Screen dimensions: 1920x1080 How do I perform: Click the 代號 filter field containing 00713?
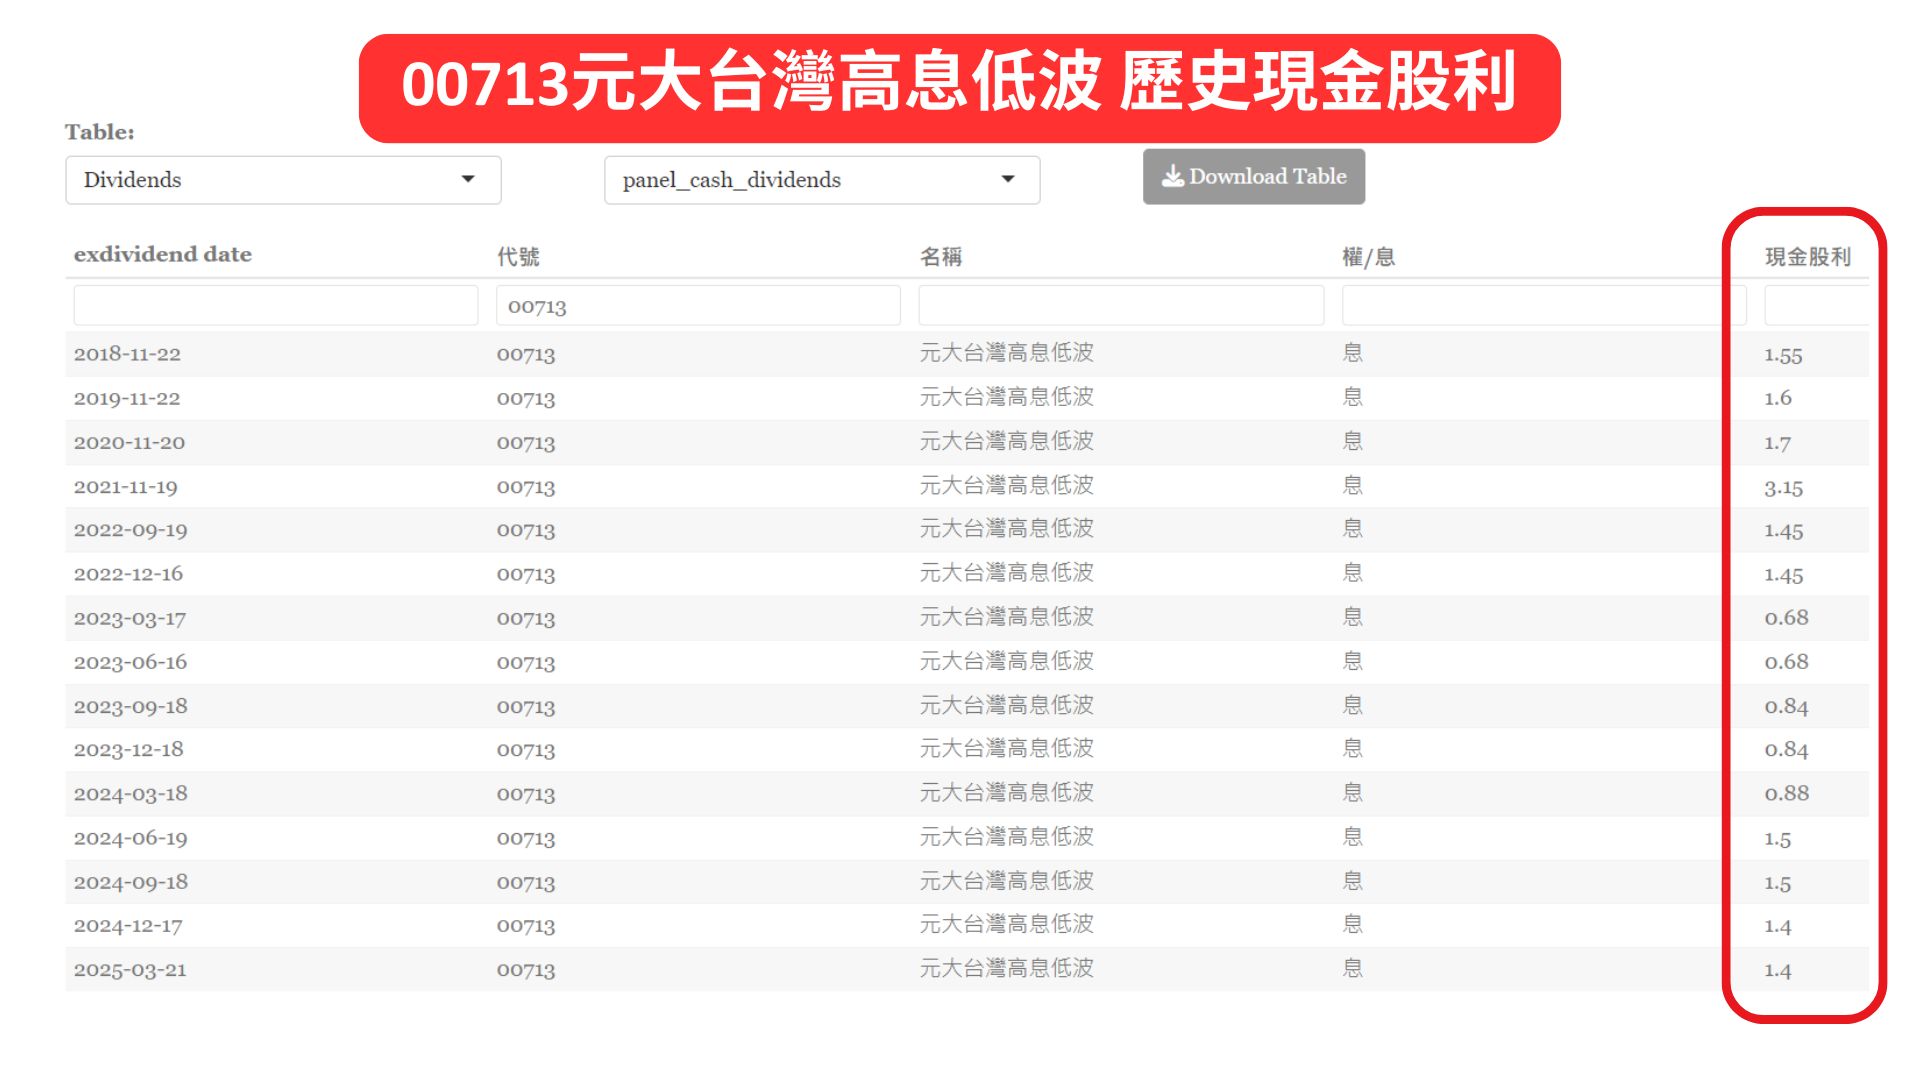[697, 306]
